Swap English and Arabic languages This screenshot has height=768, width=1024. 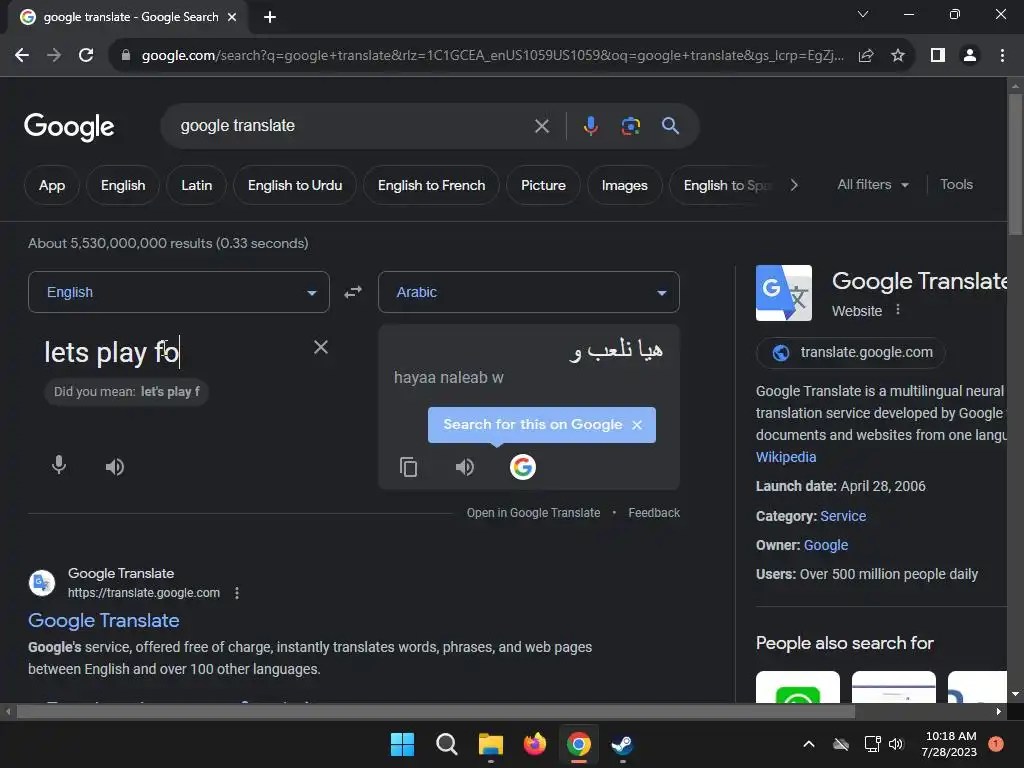coord(353,292)
